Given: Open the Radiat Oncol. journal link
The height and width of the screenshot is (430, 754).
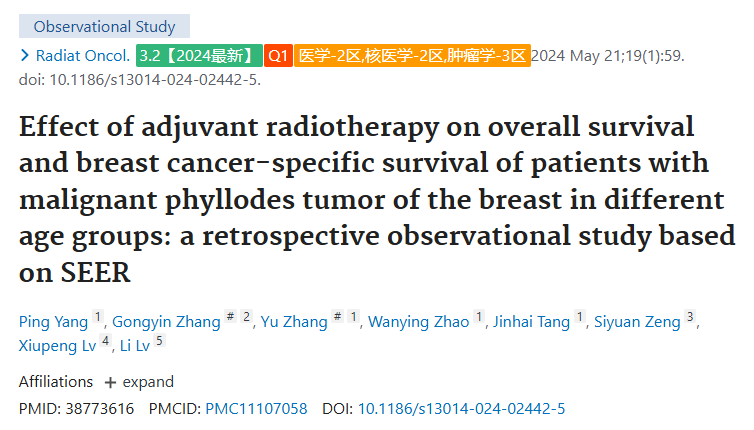Looking at the screenshot, I should [83, 56].
